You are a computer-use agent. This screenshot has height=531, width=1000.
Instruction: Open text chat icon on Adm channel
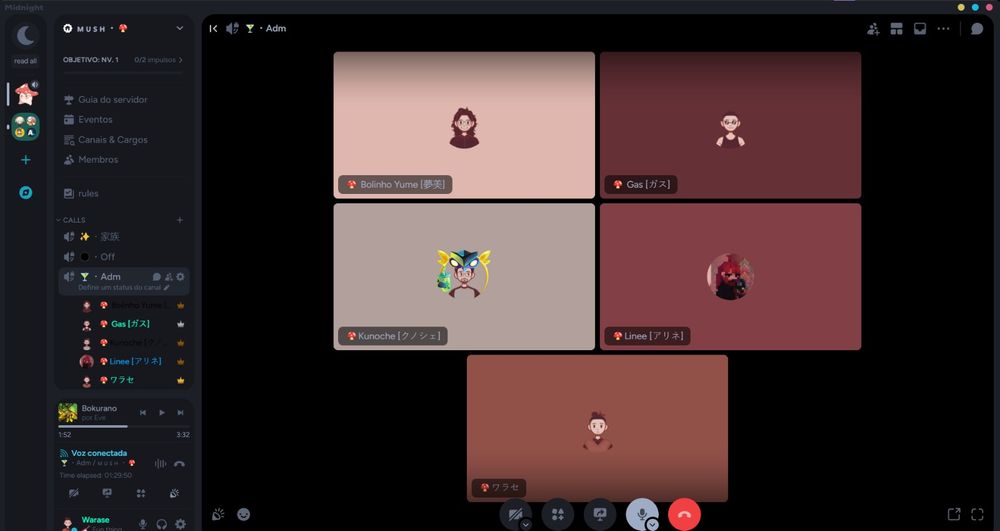157,277
